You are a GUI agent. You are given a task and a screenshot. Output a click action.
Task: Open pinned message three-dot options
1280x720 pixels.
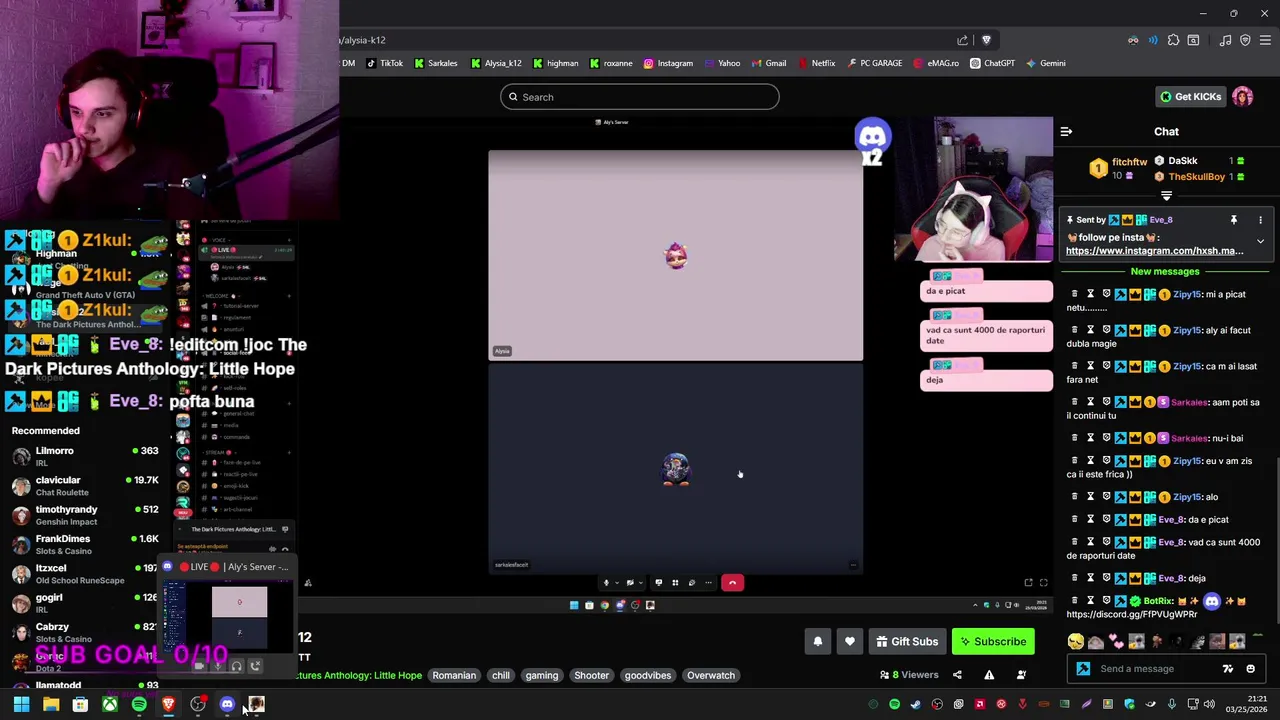pos(1260,220)
